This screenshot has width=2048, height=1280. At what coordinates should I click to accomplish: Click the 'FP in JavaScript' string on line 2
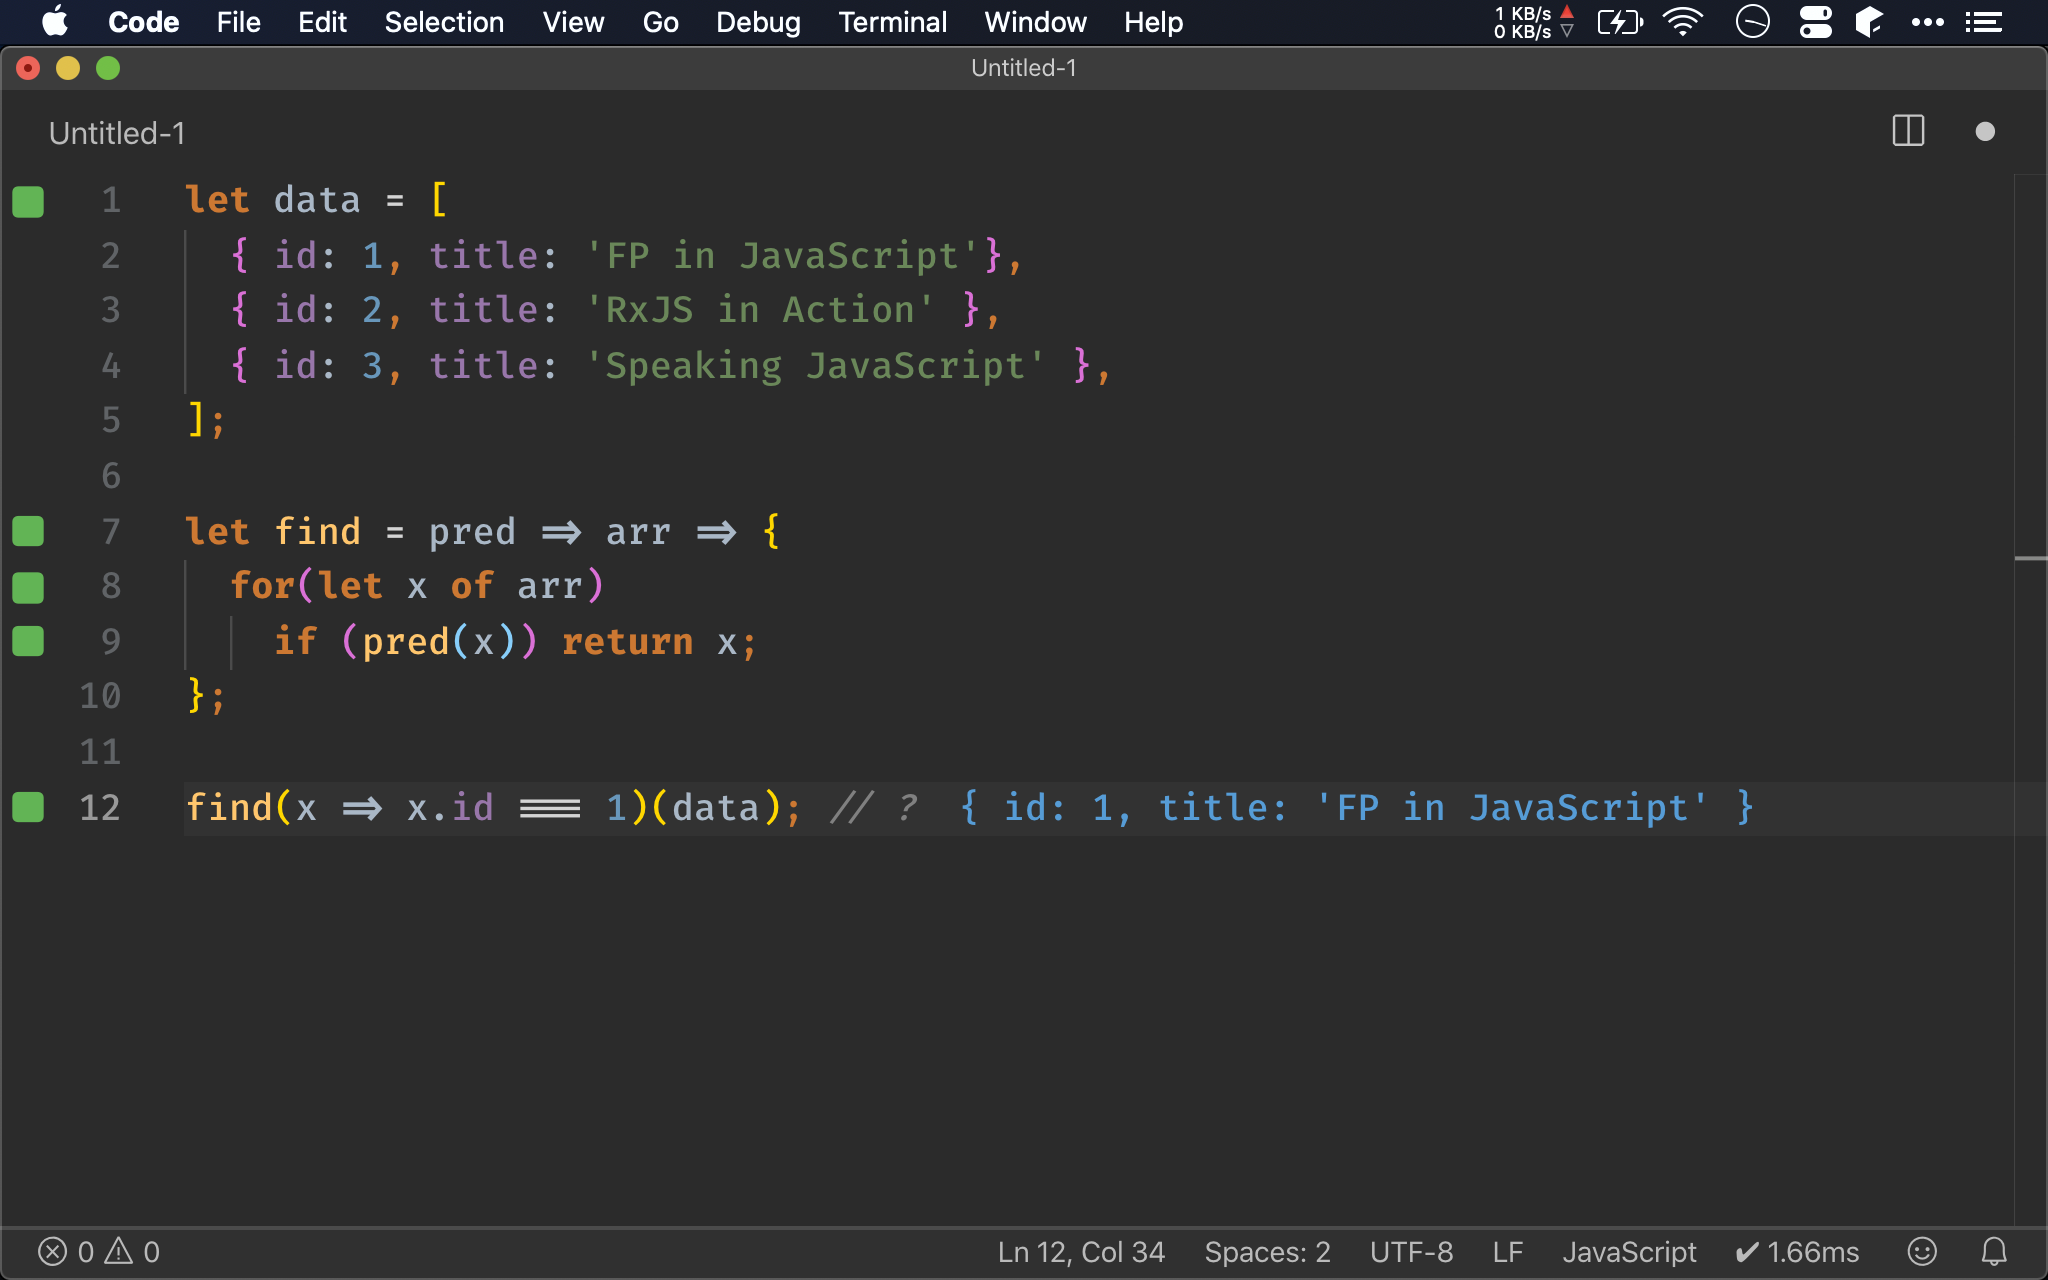tap(783, 255)
